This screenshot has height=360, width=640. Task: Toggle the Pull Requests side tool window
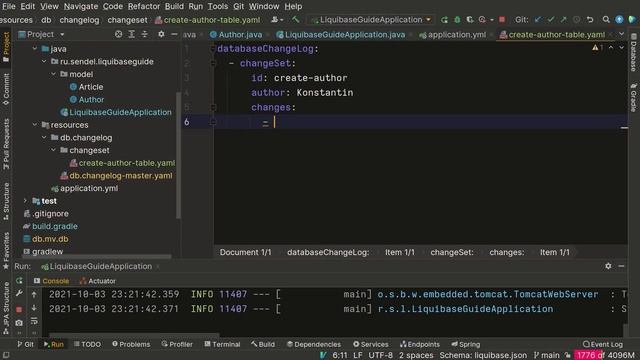[6, 144]
